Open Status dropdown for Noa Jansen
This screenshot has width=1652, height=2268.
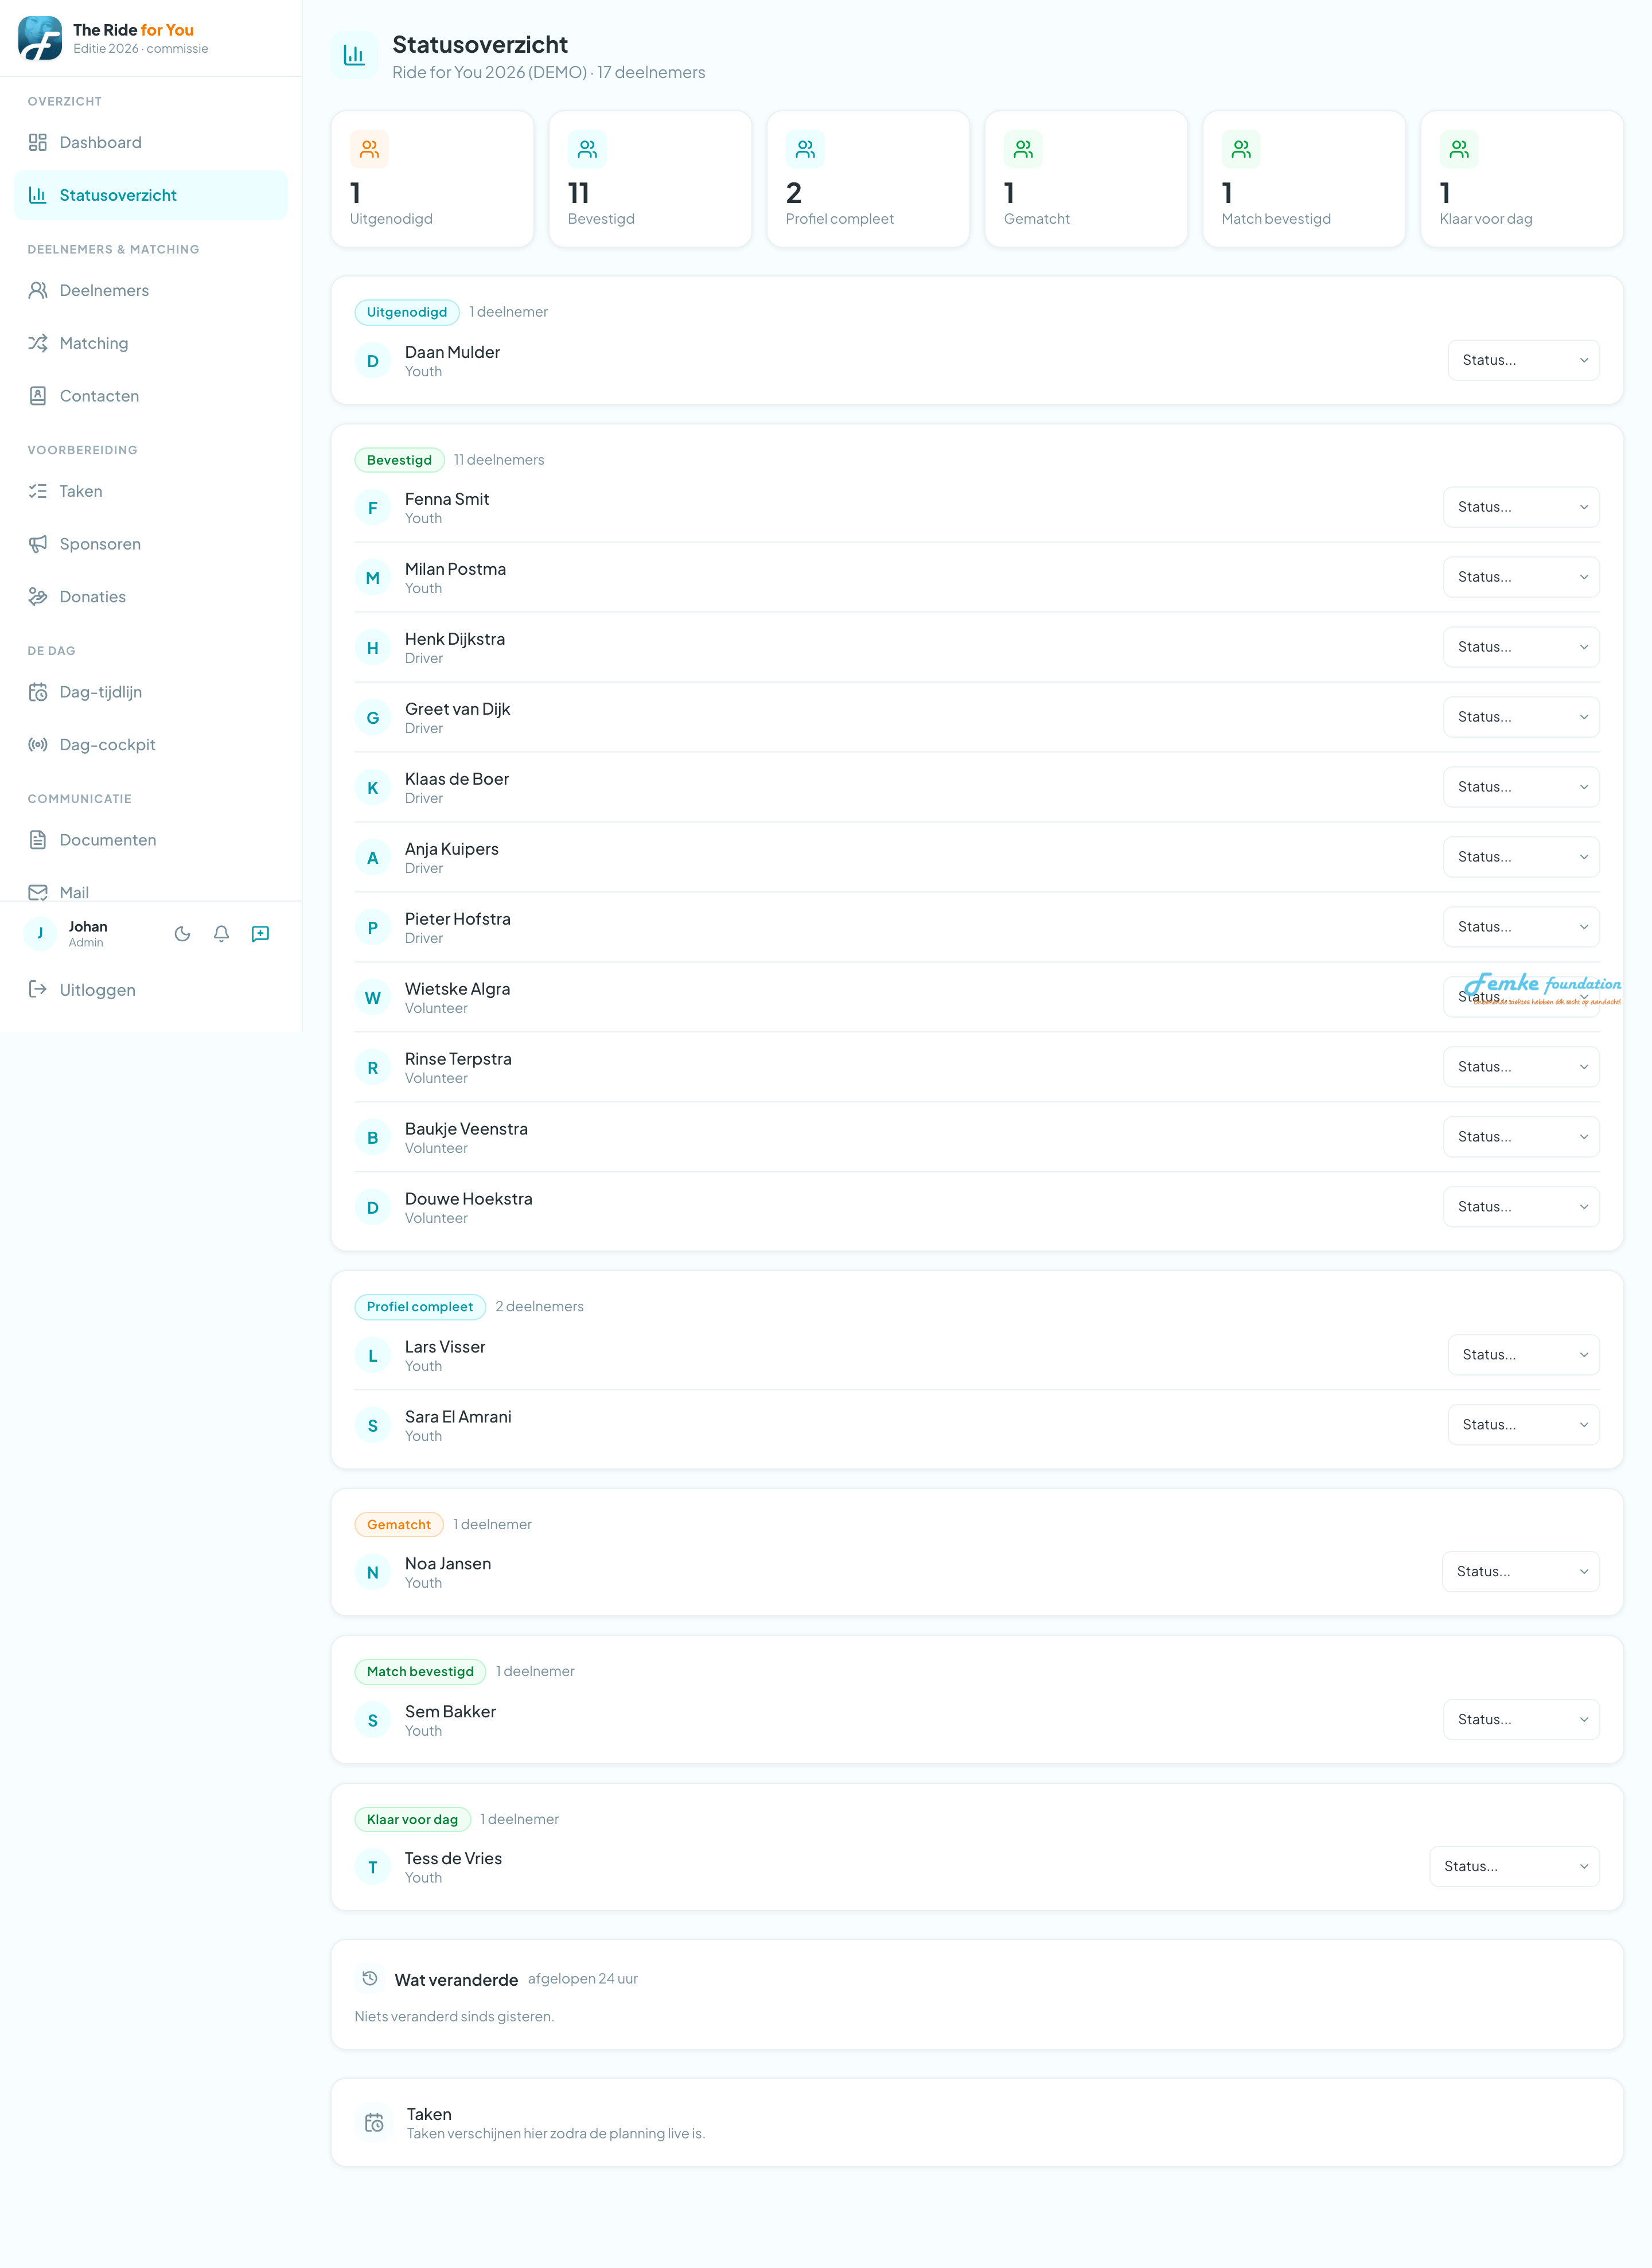click(x=1520, y=1572)
